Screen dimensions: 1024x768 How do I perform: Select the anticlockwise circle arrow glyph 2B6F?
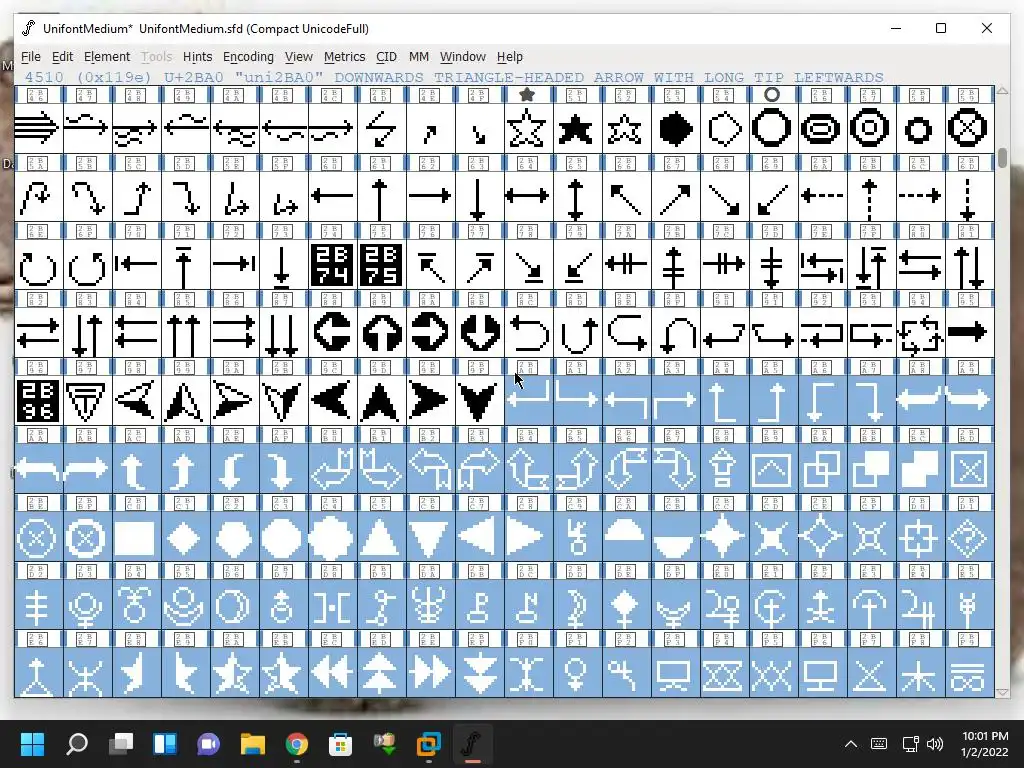pyautogui.click(x=87, y=264)
